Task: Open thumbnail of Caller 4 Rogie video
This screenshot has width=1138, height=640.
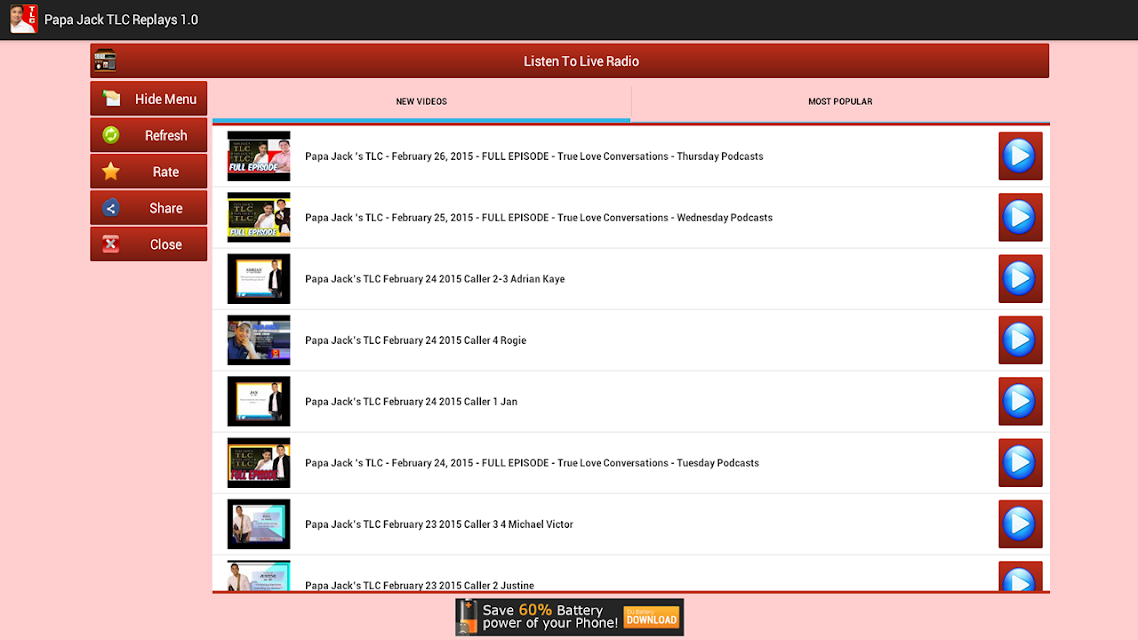Action: 258,340
